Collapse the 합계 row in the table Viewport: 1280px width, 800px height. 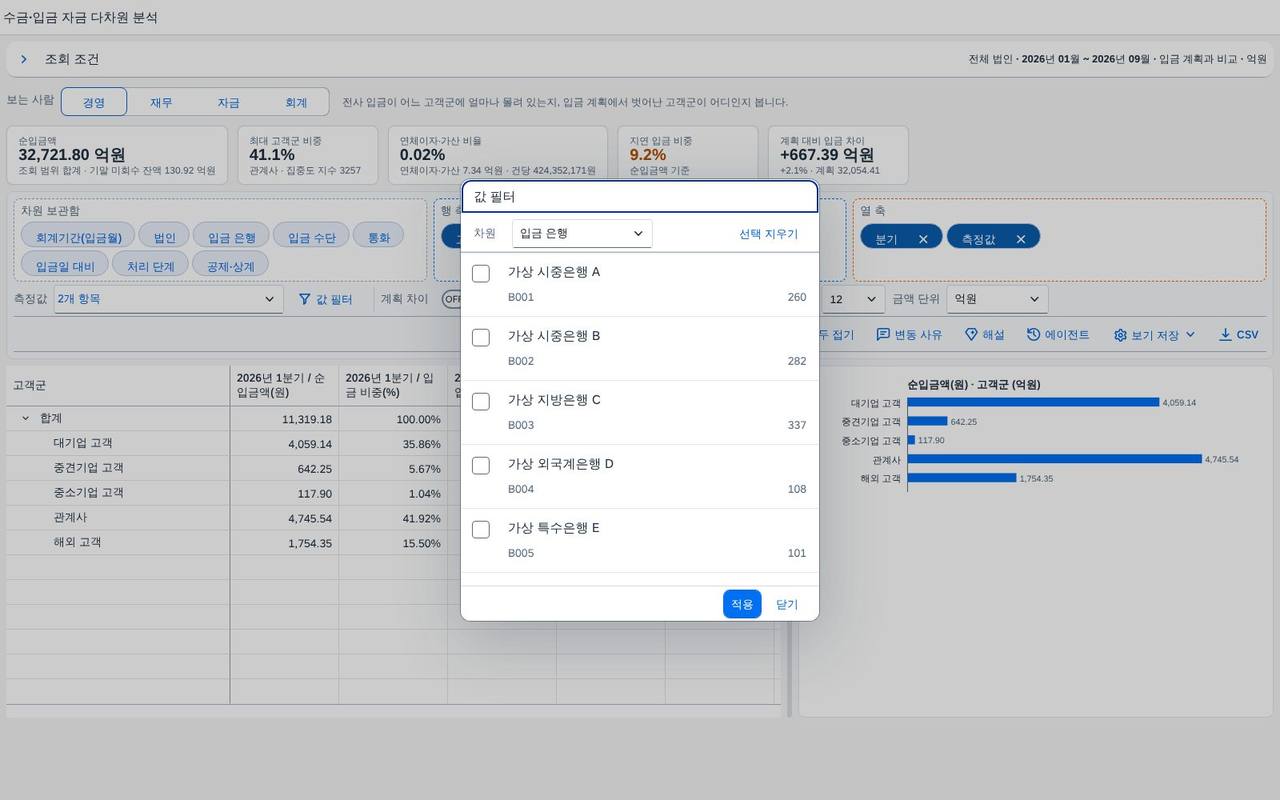click(x=26, y=419)
